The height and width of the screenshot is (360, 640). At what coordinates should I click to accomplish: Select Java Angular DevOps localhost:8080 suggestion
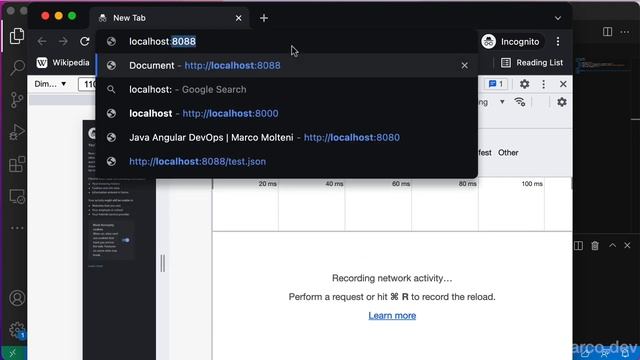287,138
